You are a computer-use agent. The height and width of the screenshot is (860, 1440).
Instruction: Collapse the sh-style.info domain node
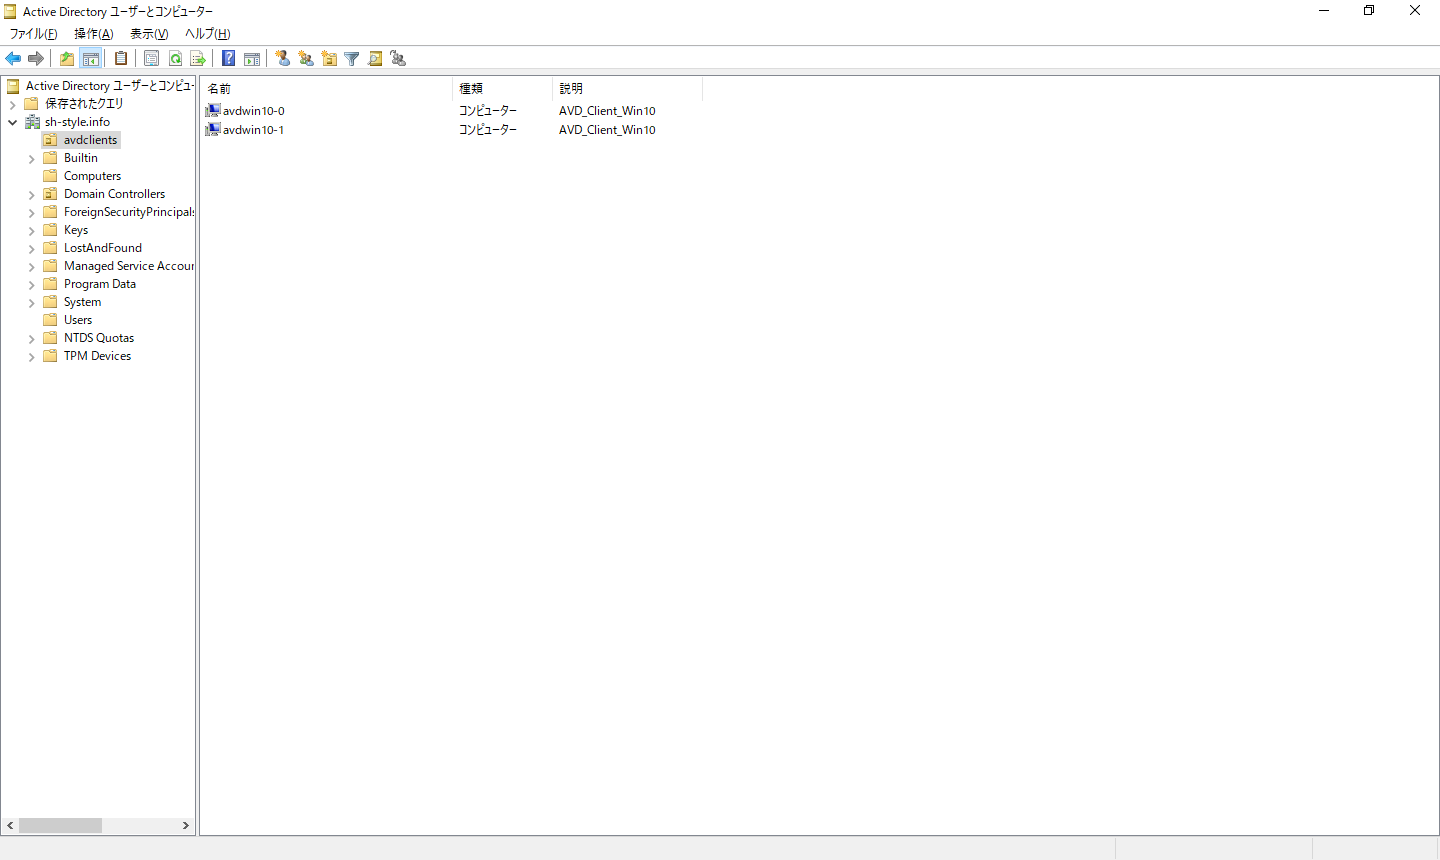click(x=12, y=122)
